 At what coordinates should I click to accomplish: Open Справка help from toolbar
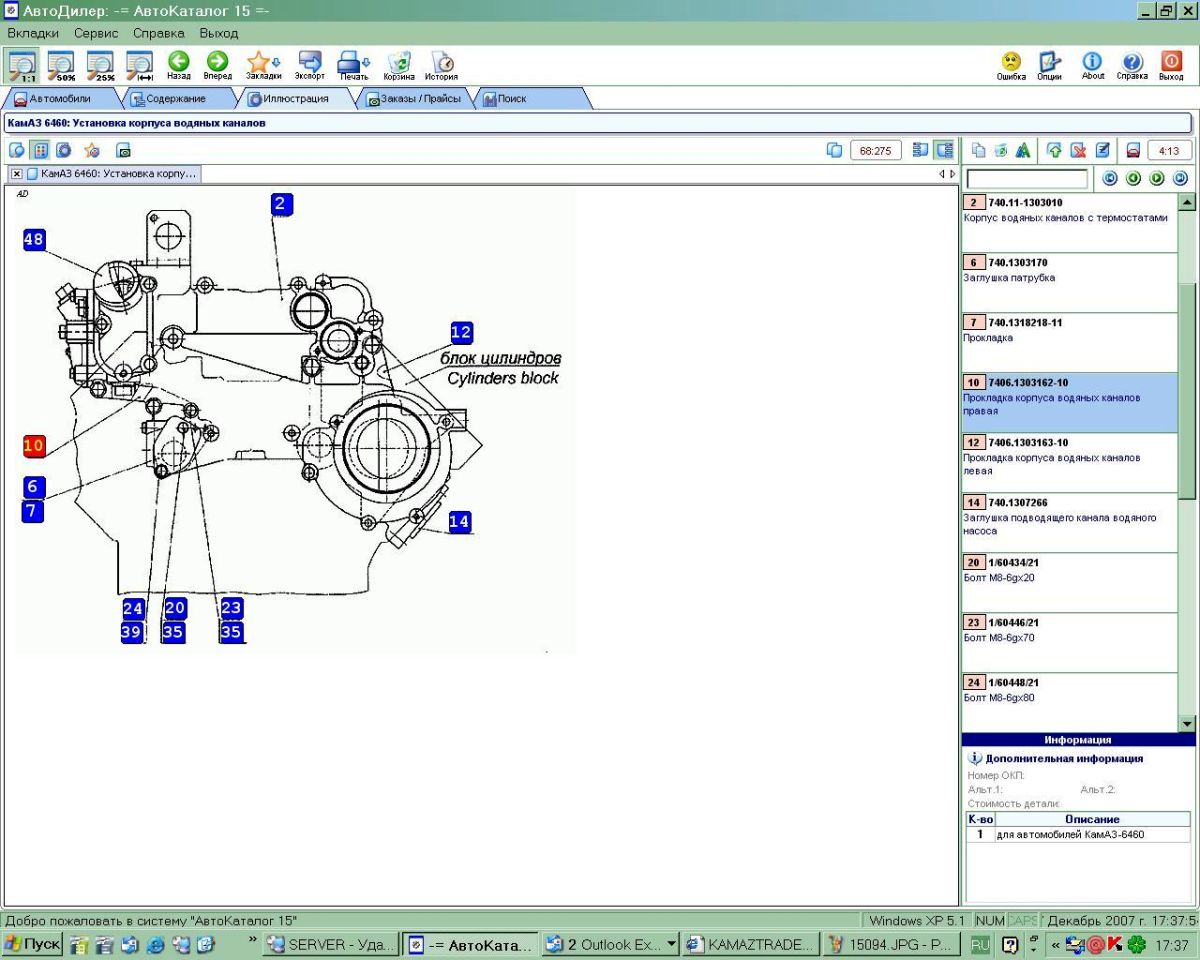pos(1132,66)
